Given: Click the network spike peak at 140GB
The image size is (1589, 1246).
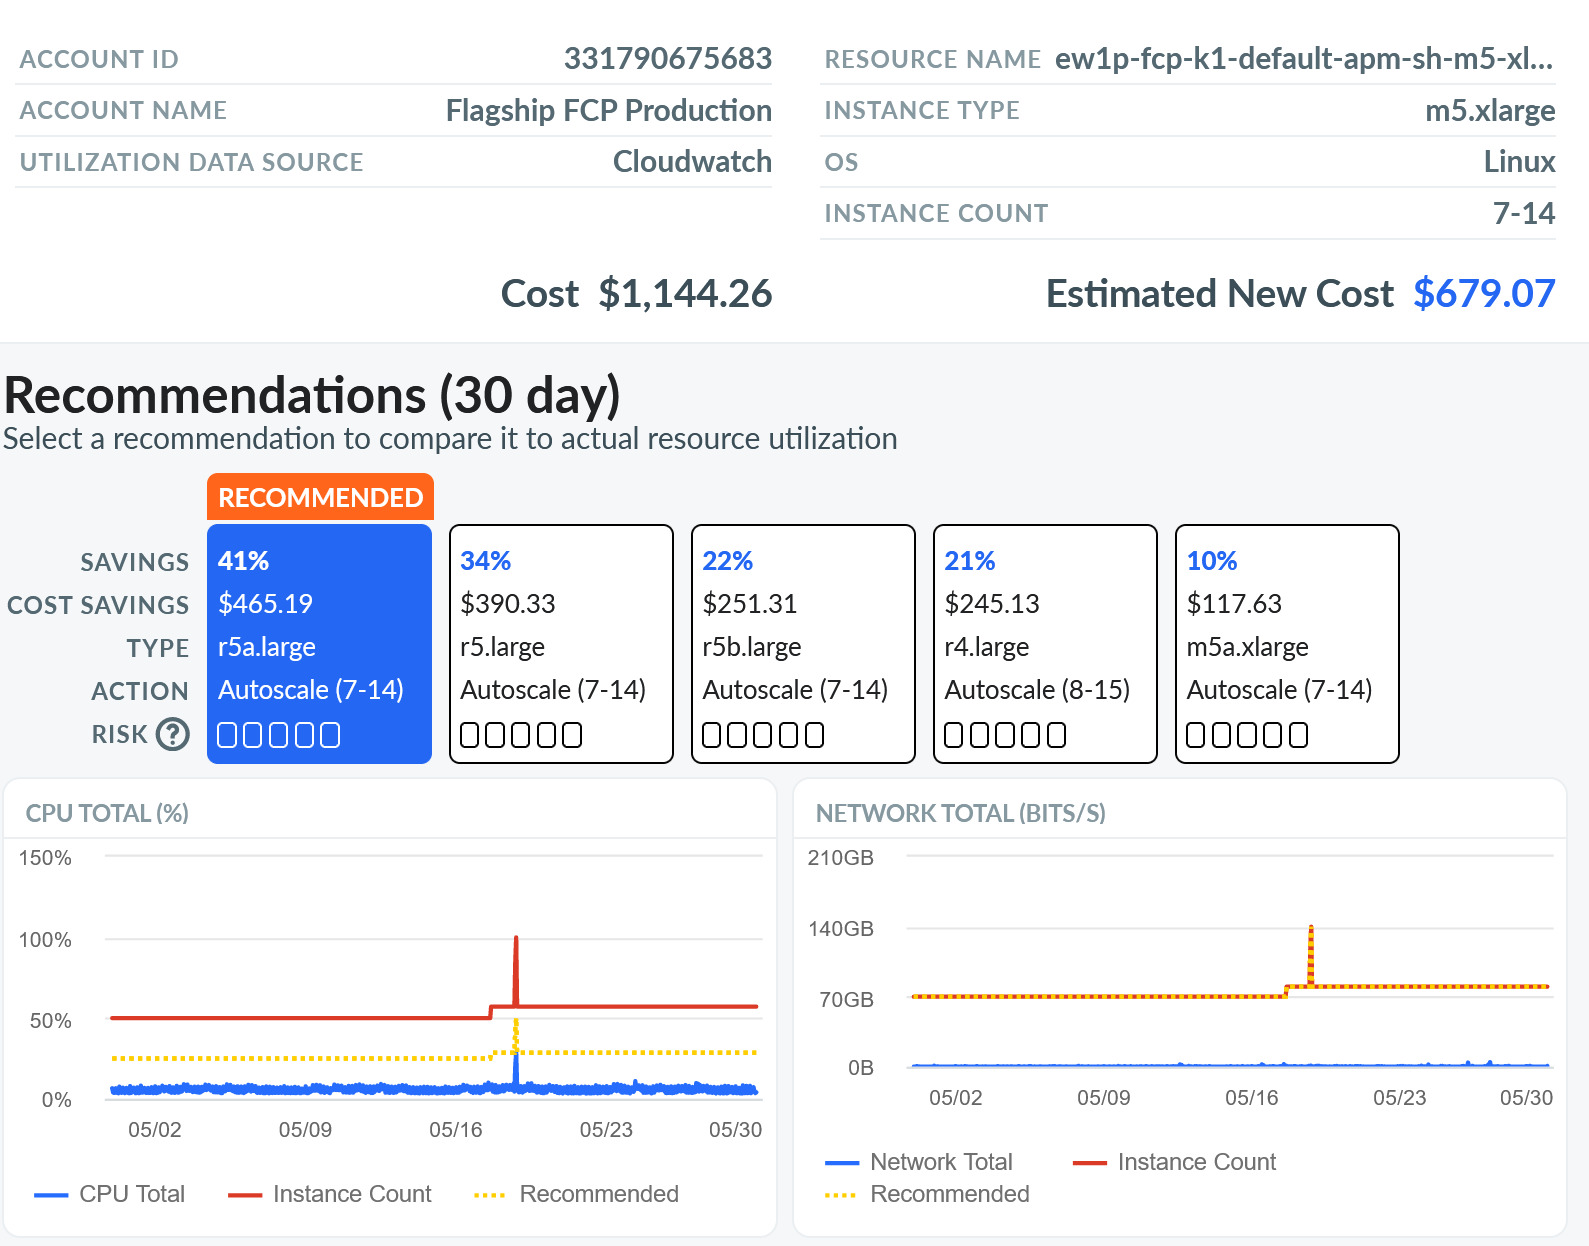Looking at the screenshot, I should click(1311, 930).
